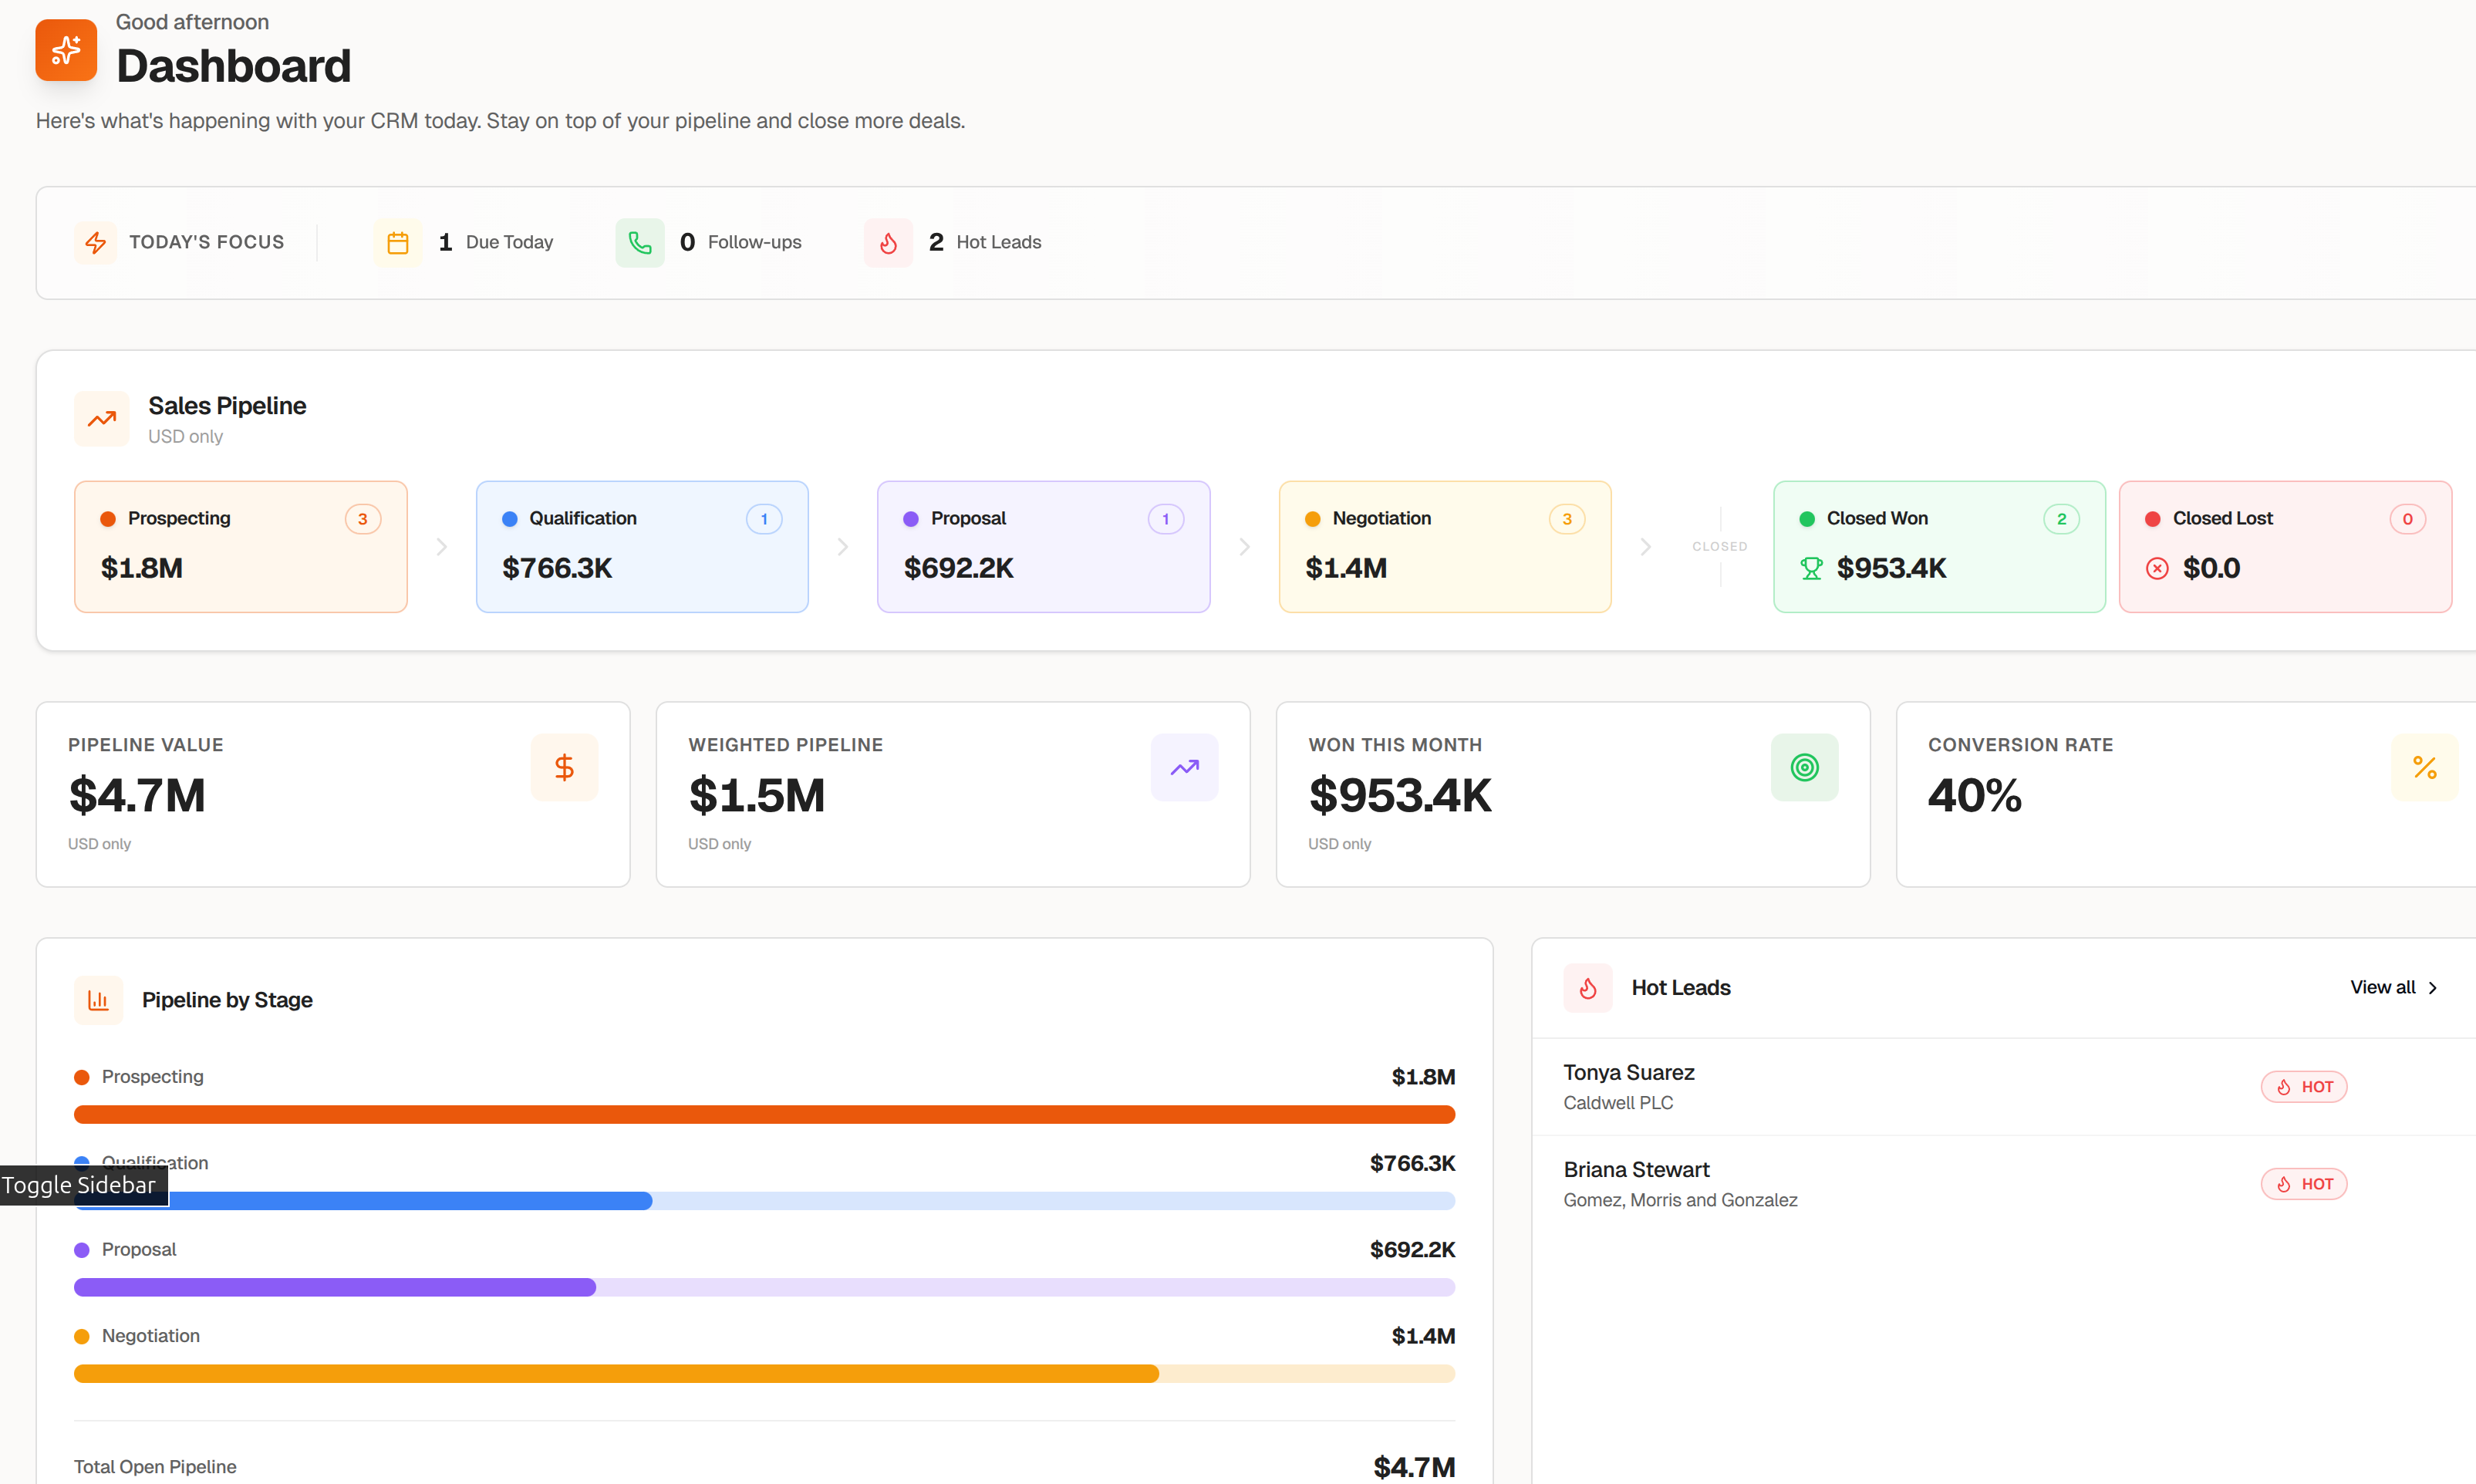Expand the chevron after the Prospecting stage card
This screenshot has height=1484, width=2476.
point(441,547)
